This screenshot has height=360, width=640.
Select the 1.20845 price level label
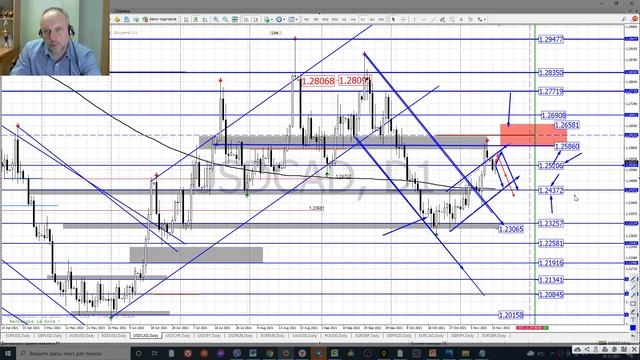pos(551,294)
